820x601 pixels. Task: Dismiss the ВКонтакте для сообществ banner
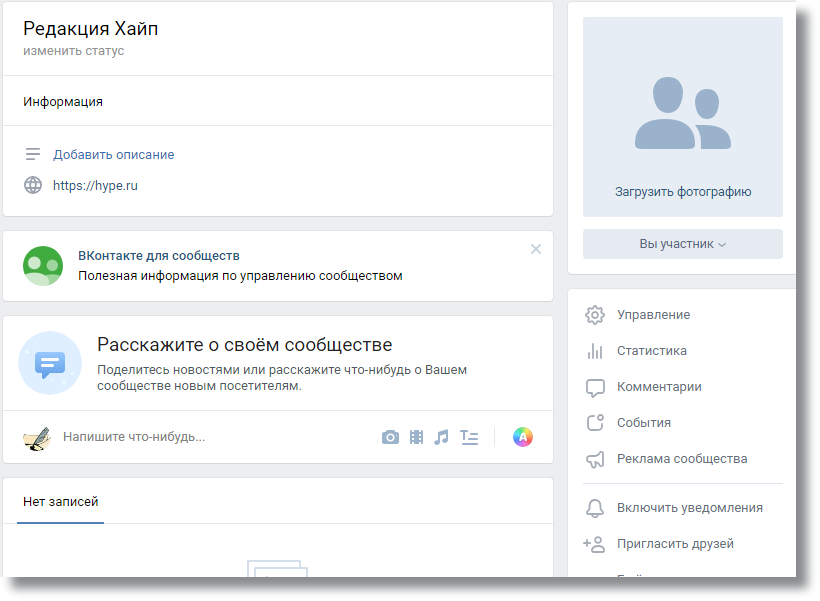(536, 249)
